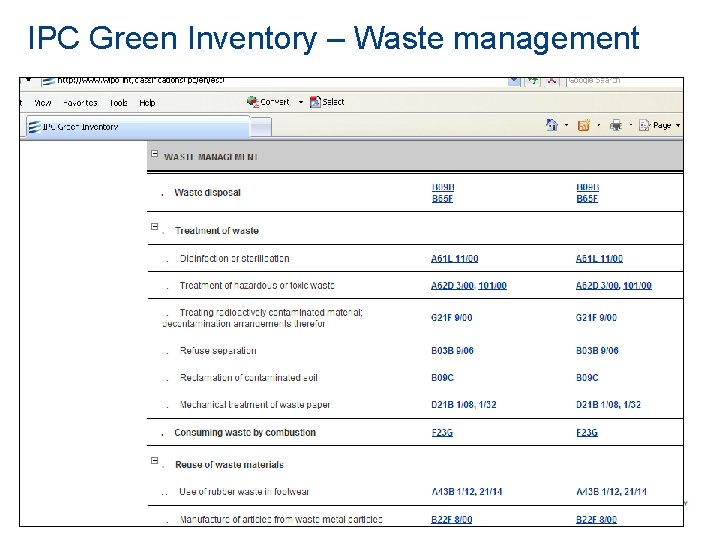720x540 pixels.
Task: Open the dropdown arrow next to Home icon
Action: [x=566, y=125]
